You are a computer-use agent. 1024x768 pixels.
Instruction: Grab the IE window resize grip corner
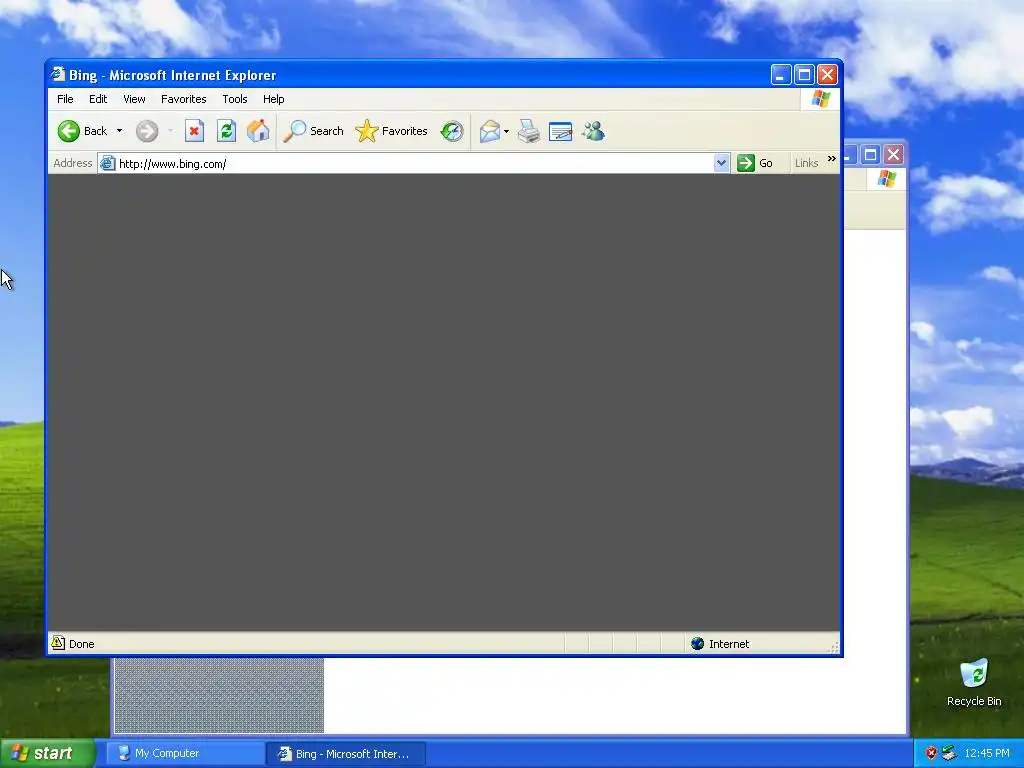pos(834,647)
